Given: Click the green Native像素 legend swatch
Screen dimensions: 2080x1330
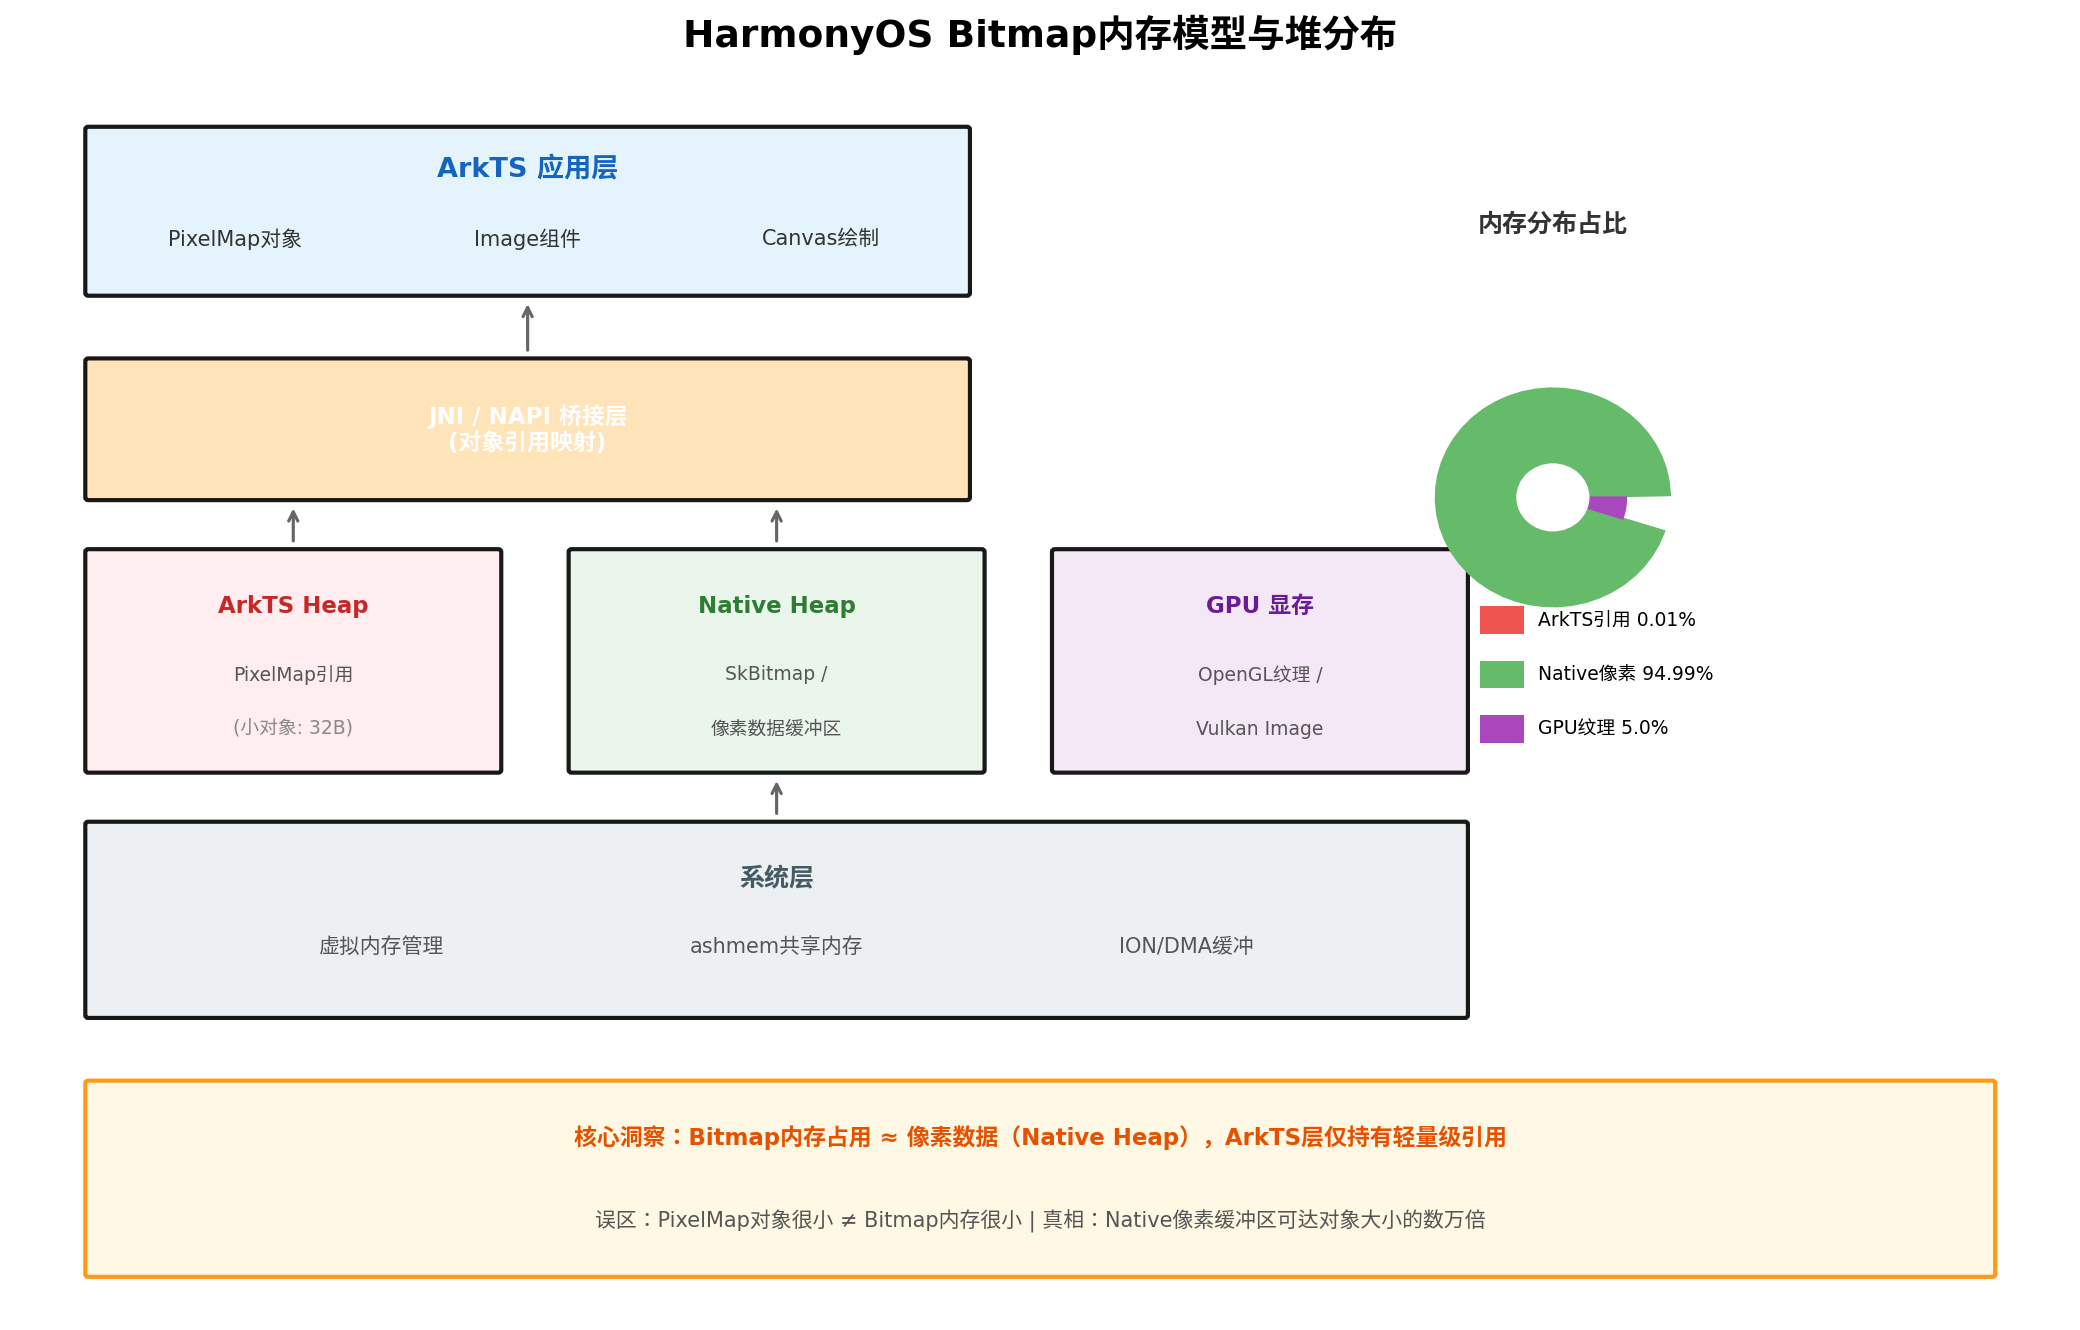Looking at the screenshot, I should (x=1501, y=674).
